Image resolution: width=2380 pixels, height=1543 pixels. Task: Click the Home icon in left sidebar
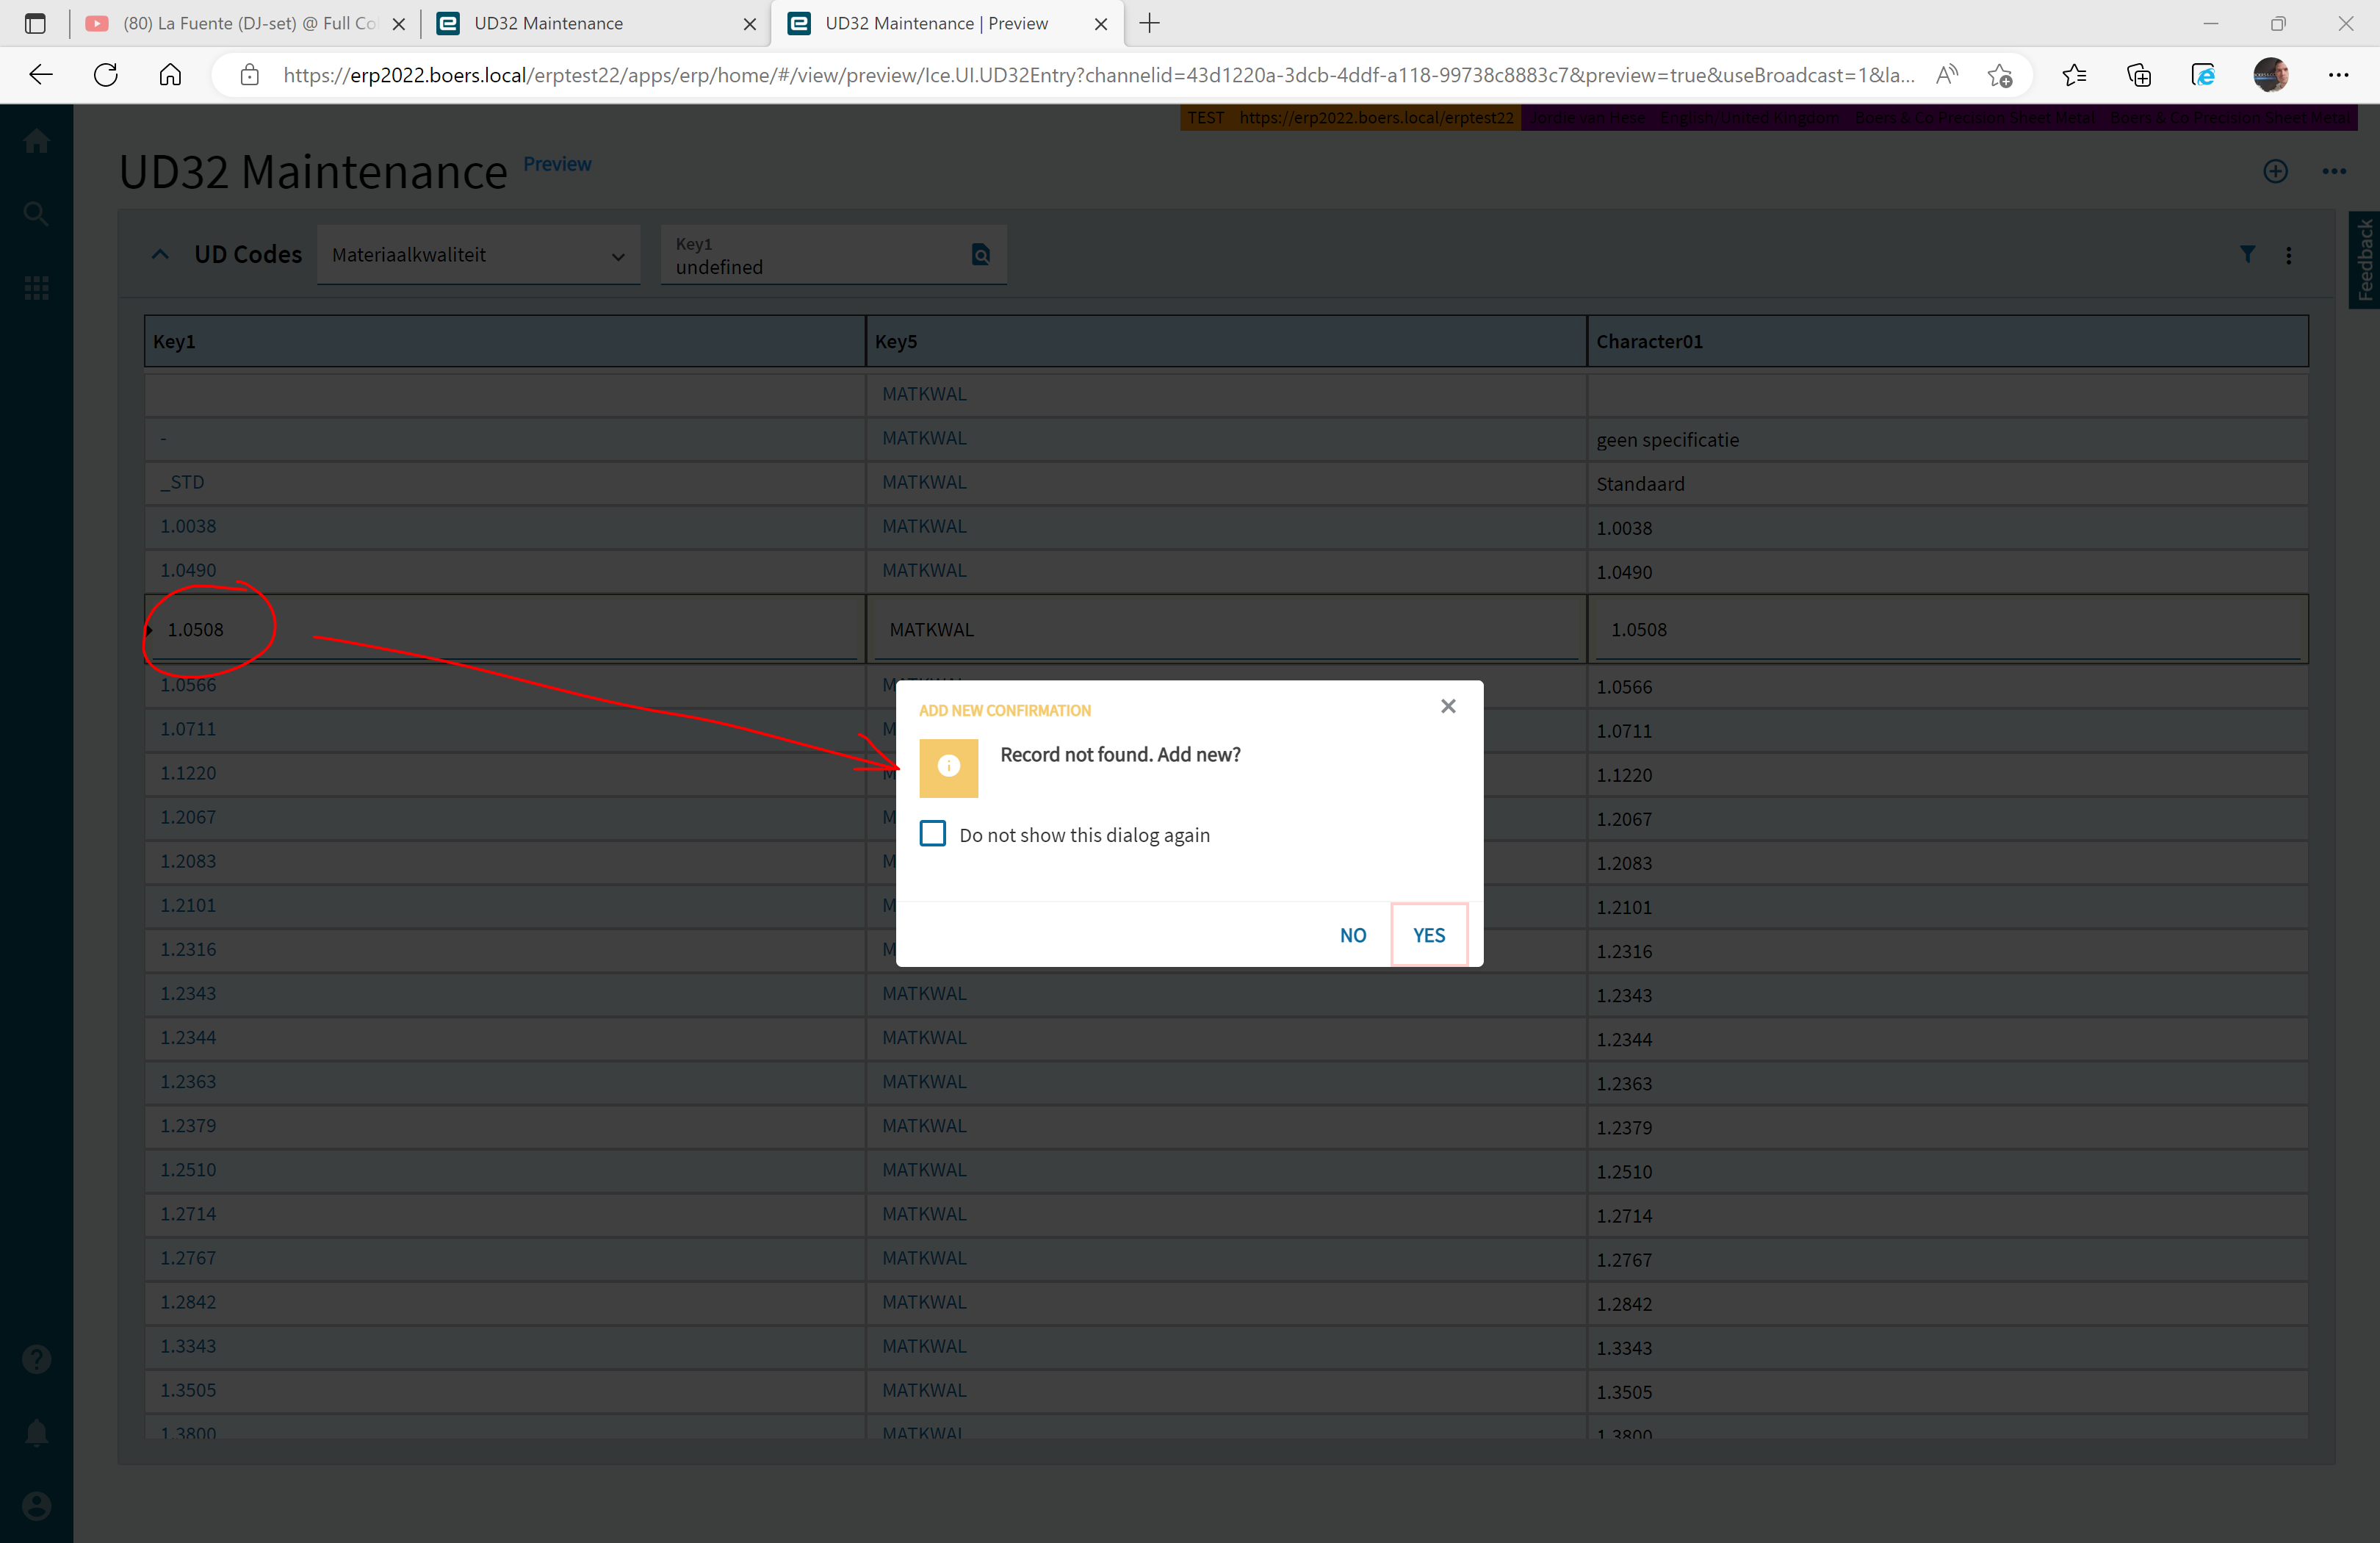[x=37, y=141]
